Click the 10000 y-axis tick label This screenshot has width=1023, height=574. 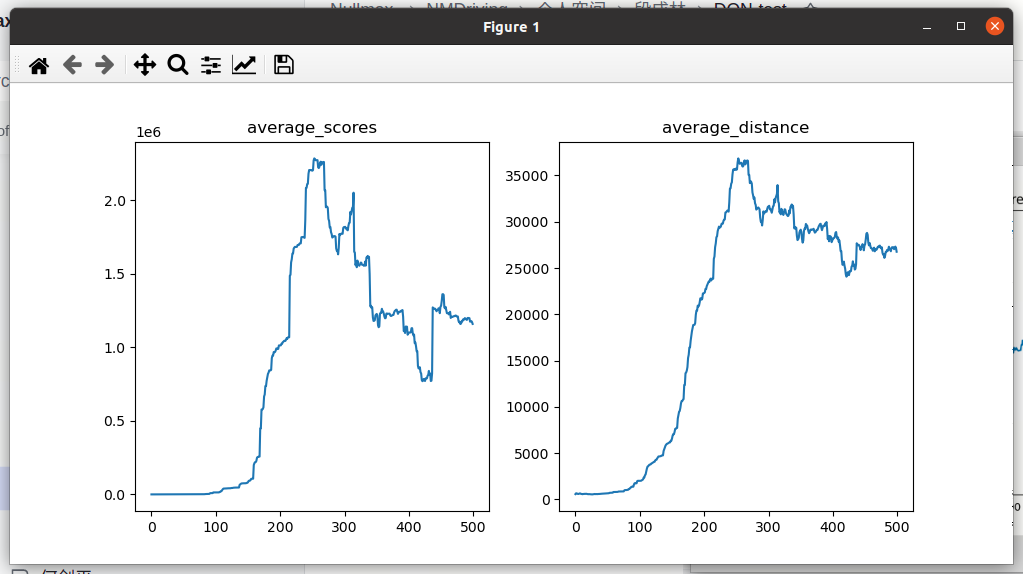[527, 408]
